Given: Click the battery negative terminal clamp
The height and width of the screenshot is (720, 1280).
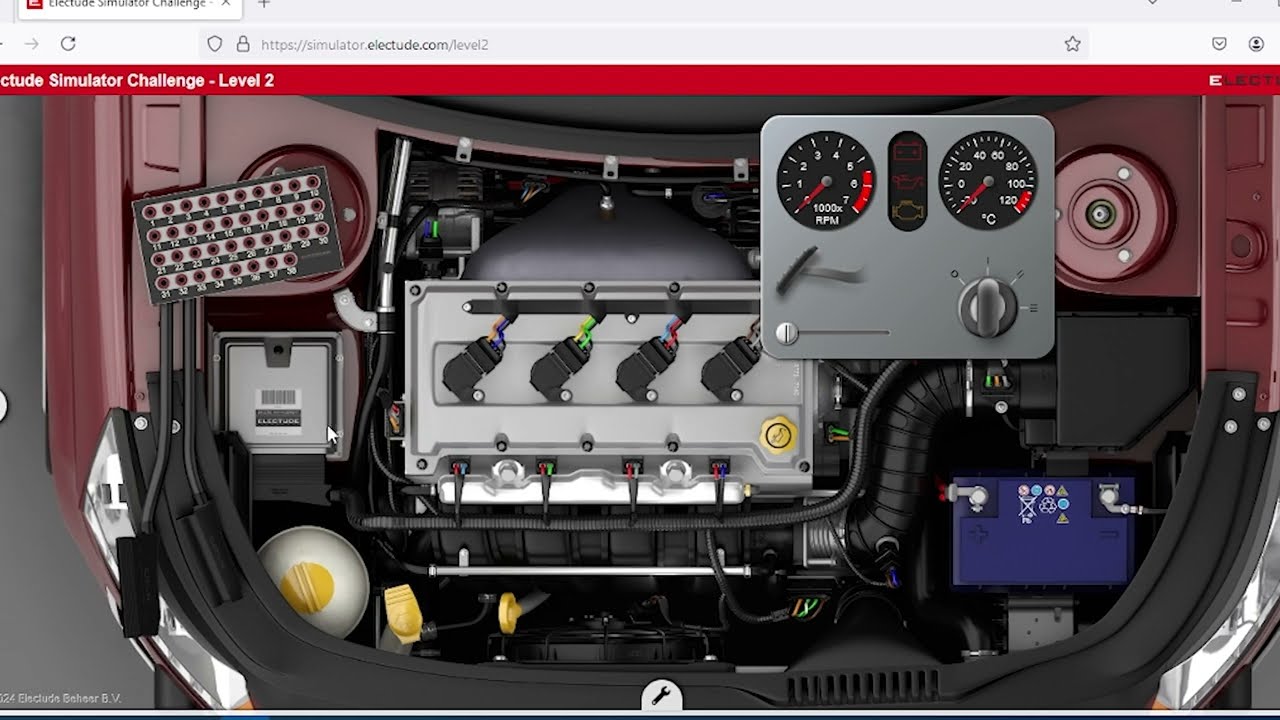Looking at the screenshot, I should [1108, 495].
